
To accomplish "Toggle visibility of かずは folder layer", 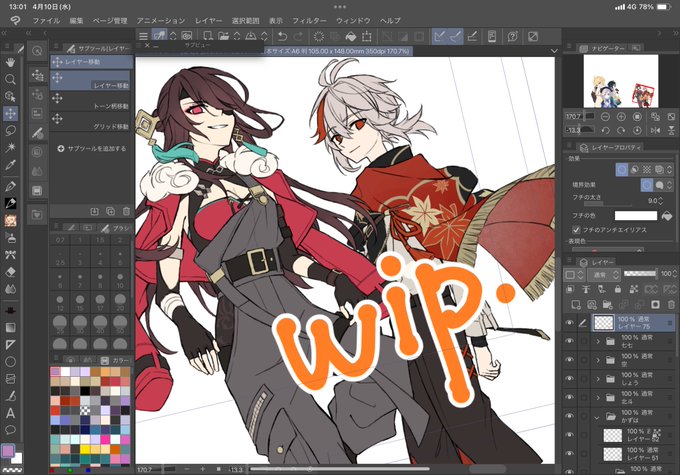I will coord(569,416).
